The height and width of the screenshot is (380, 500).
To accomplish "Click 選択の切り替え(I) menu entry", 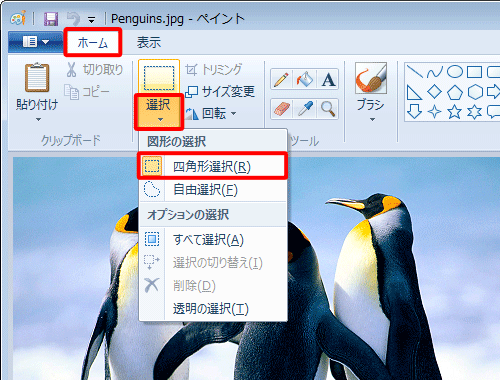I will (213, 263).
